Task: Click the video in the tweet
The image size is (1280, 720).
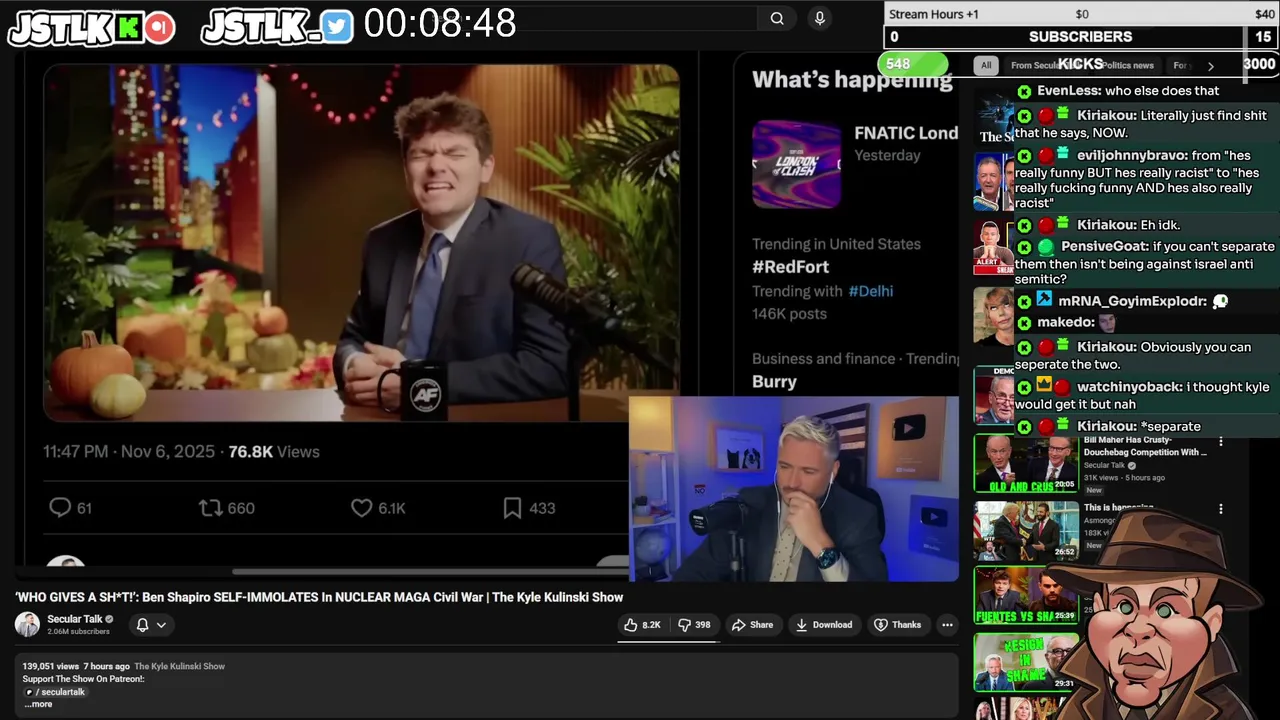Action: click(361, 243)
